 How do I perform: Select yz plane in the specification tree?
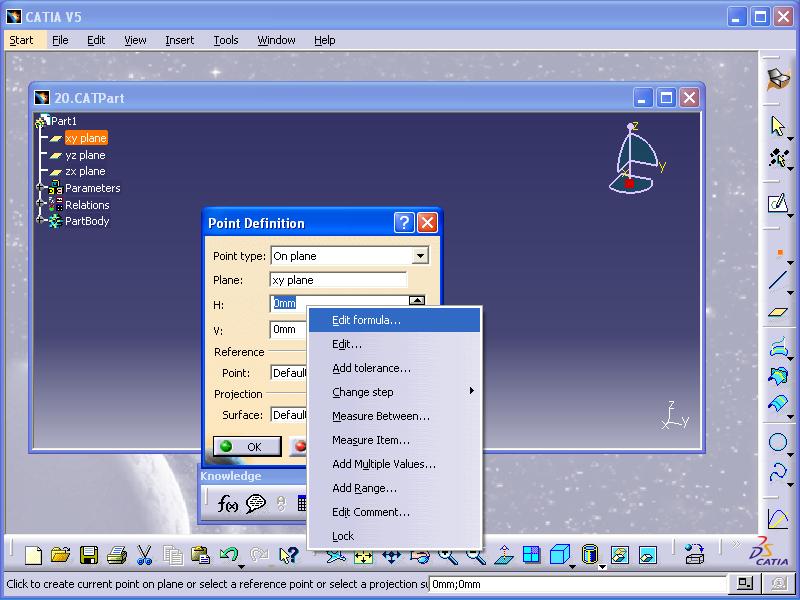pyautogui.click(x=85, y=155)
